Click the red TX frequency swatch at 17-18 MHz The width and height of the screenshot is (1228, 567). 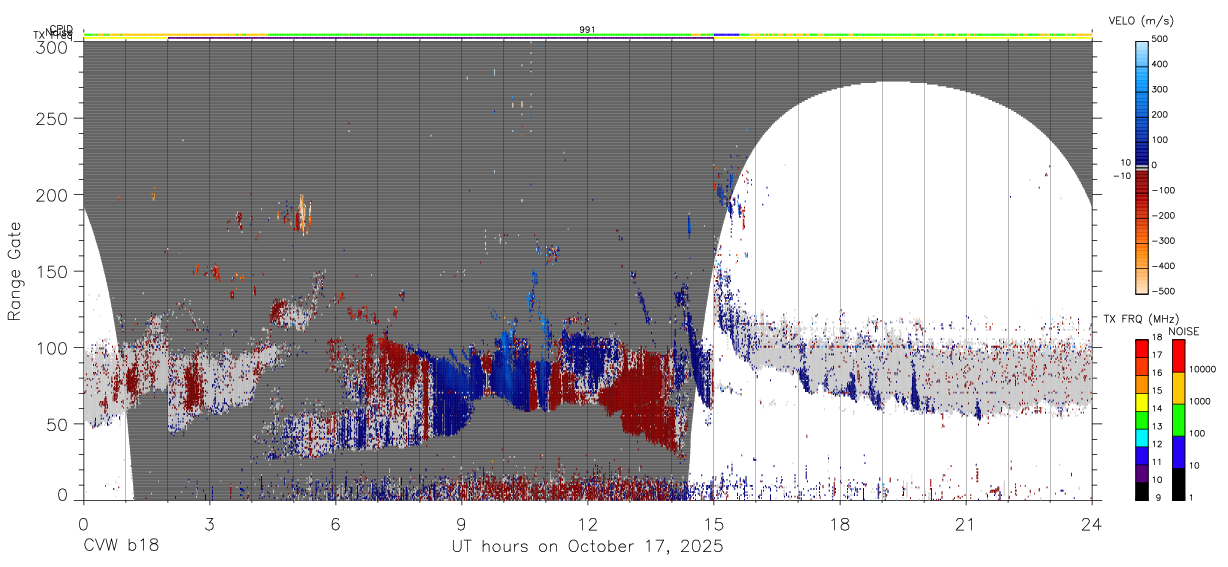point(1141,348)
